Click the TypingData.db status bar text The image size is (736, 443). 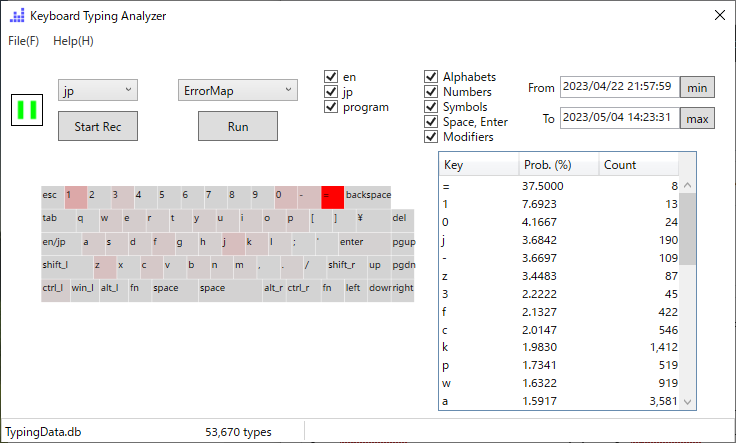(x=43, y=432)
